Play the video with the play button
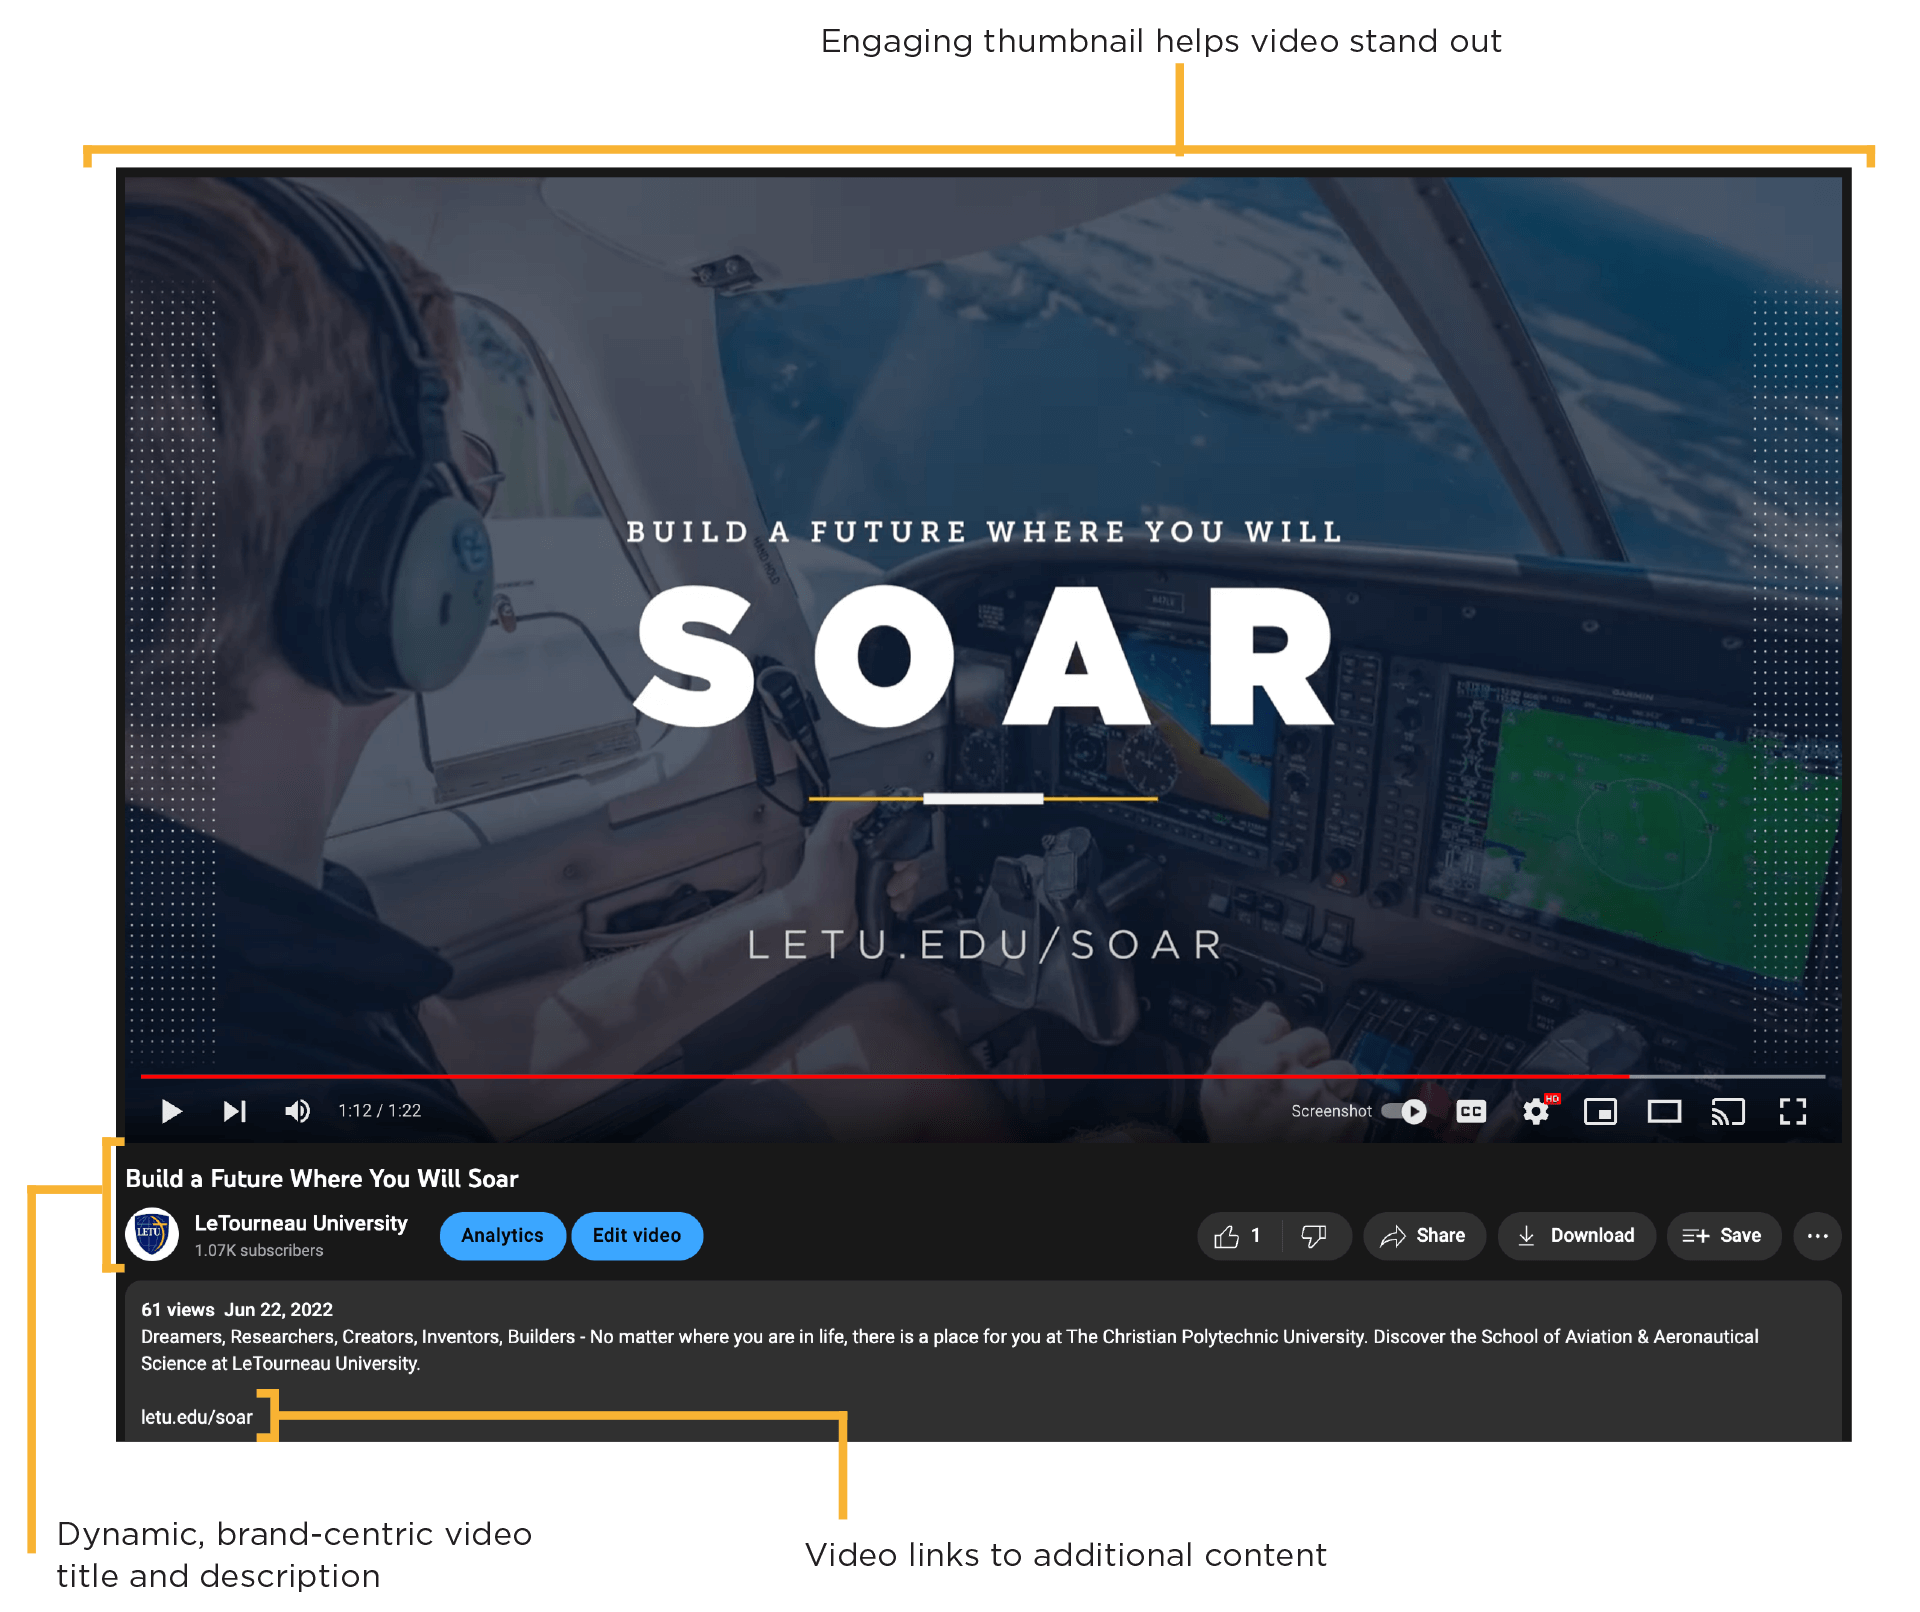Image resolution: width=1920 pixels, height=1612 pixels. tap(171, 1111)
